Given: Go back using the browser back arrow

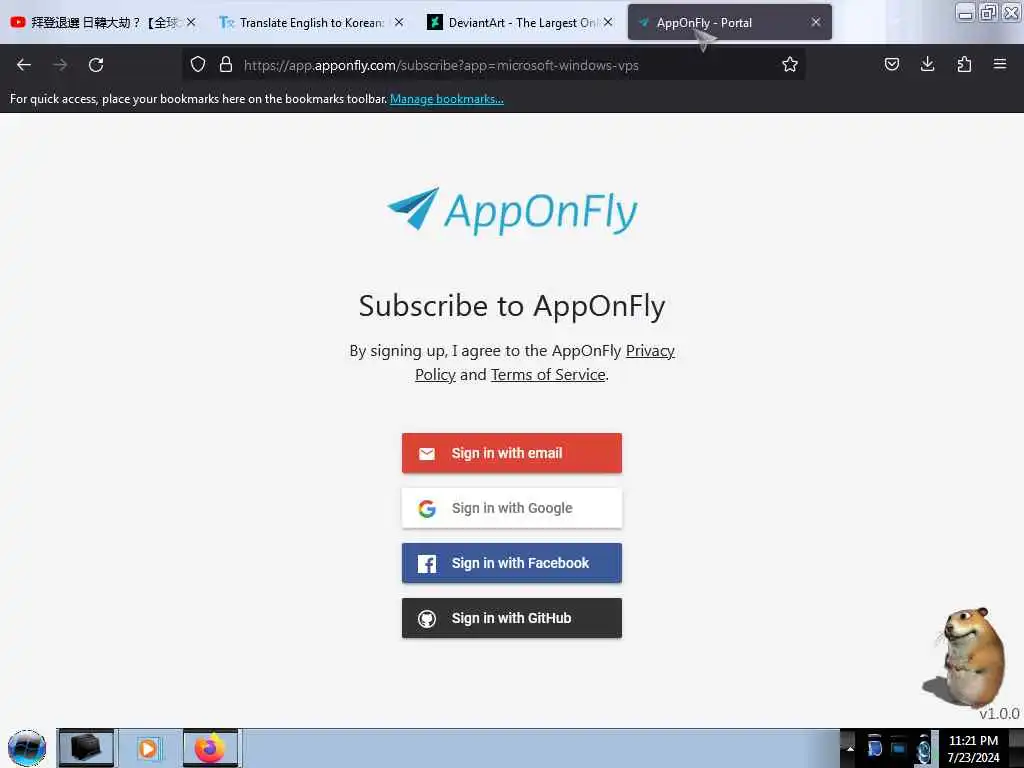Looking at the screenshot, I should pyautogui.click(x=24, y=65).
